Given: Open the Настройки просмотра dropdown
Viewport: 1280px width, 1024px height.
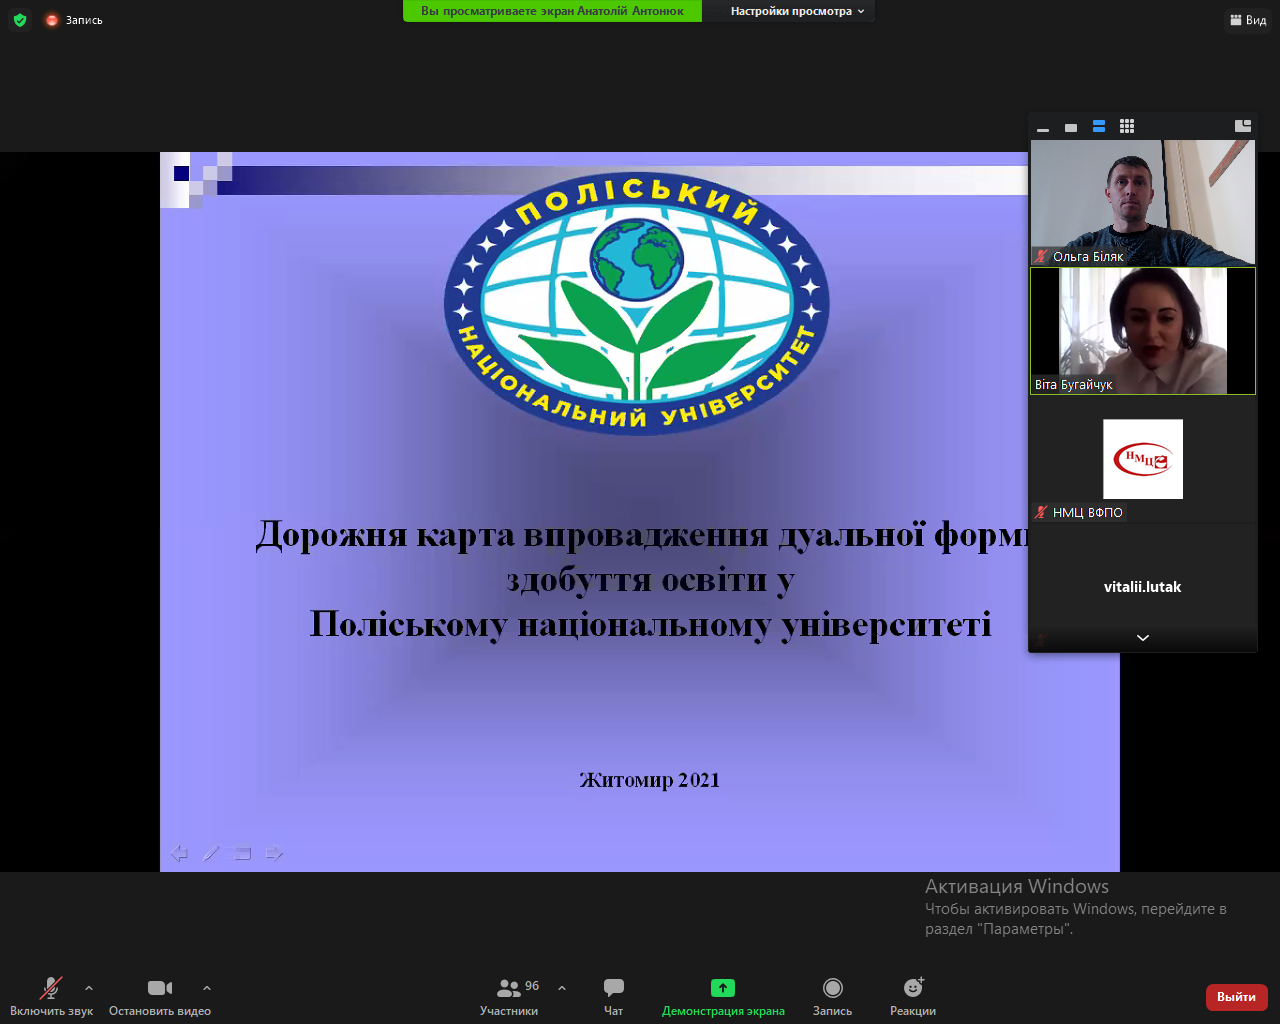Looking at the screenshot, I should coord(797,11).
